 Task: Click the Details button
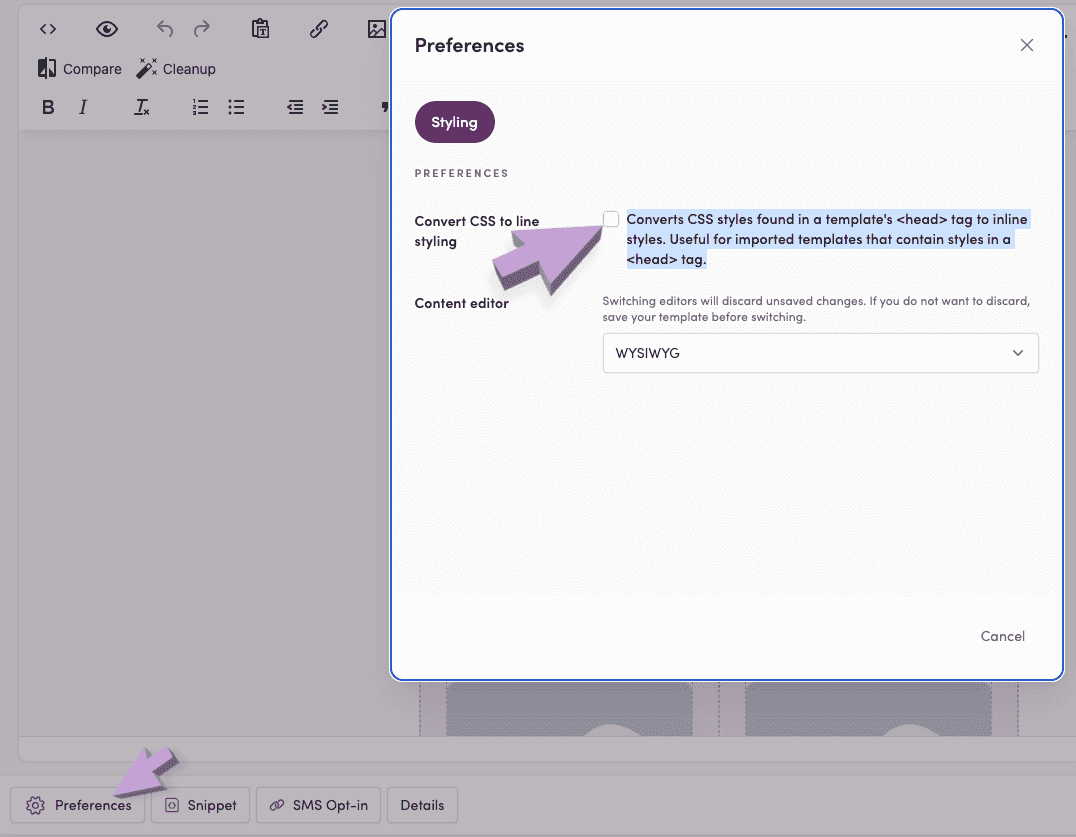coord(422,805)
